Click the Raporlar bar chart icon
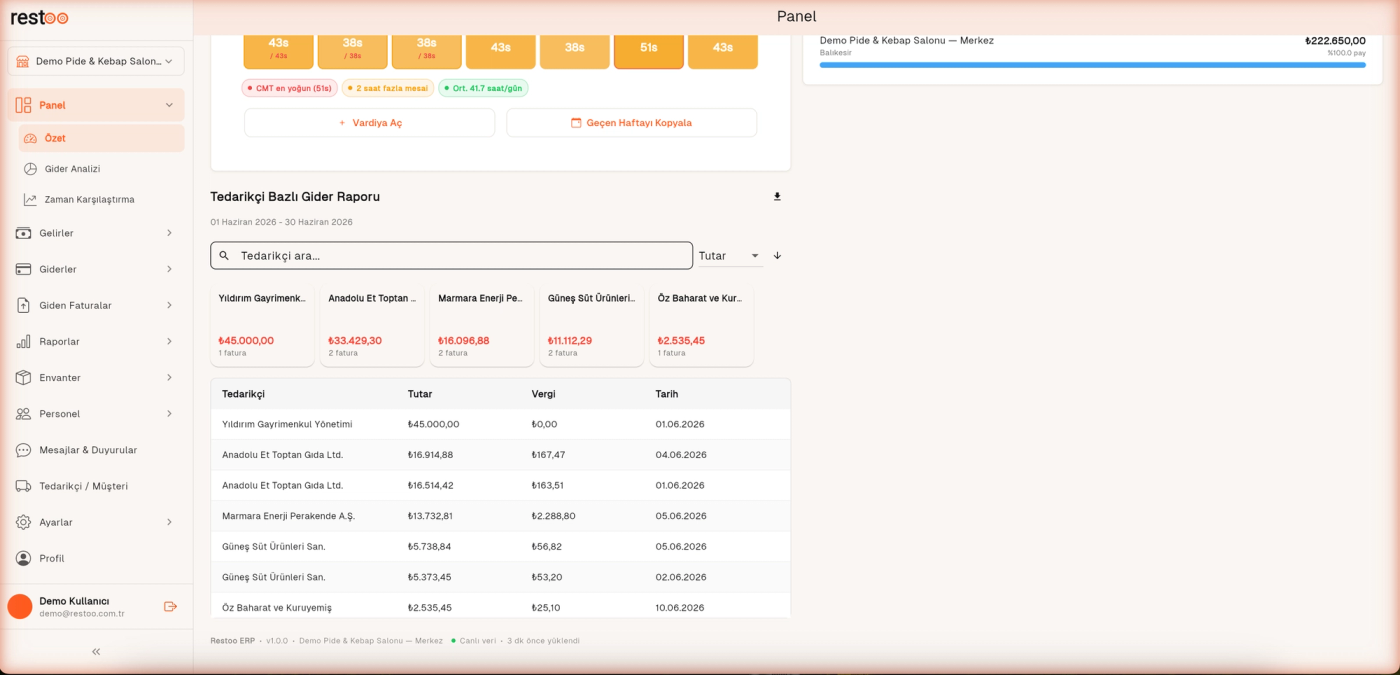The image size is (1400, 675). pos(23,342)
